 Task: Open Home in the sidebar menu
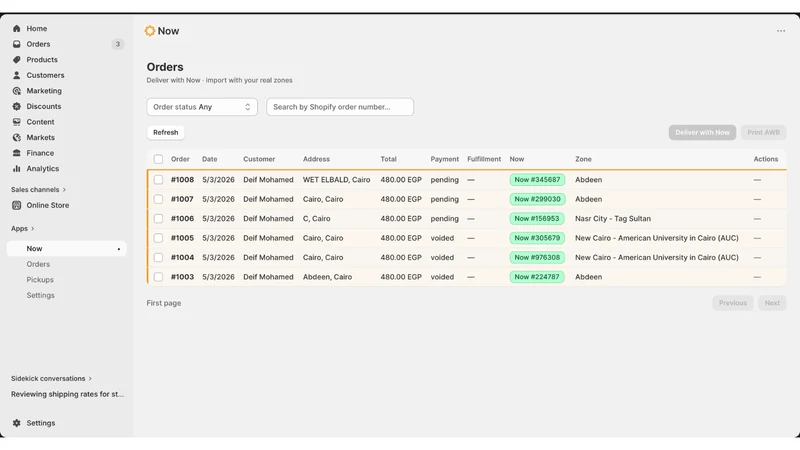[x=37, y=29]
